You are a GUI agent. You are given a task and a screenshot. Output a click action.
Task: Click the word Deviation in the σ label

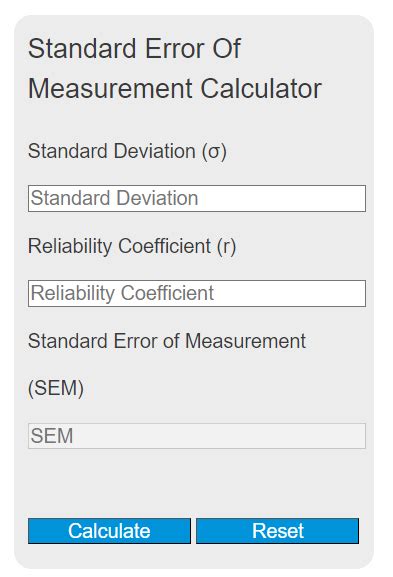[155, 151]
